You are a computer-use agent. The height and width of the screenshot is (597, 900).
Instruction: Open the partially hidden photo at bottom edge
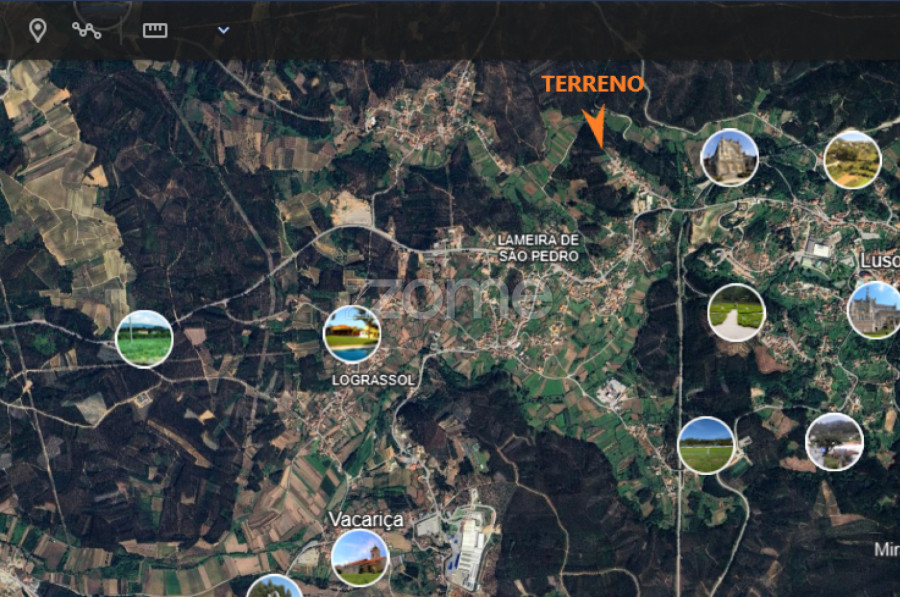pos(273,587)
